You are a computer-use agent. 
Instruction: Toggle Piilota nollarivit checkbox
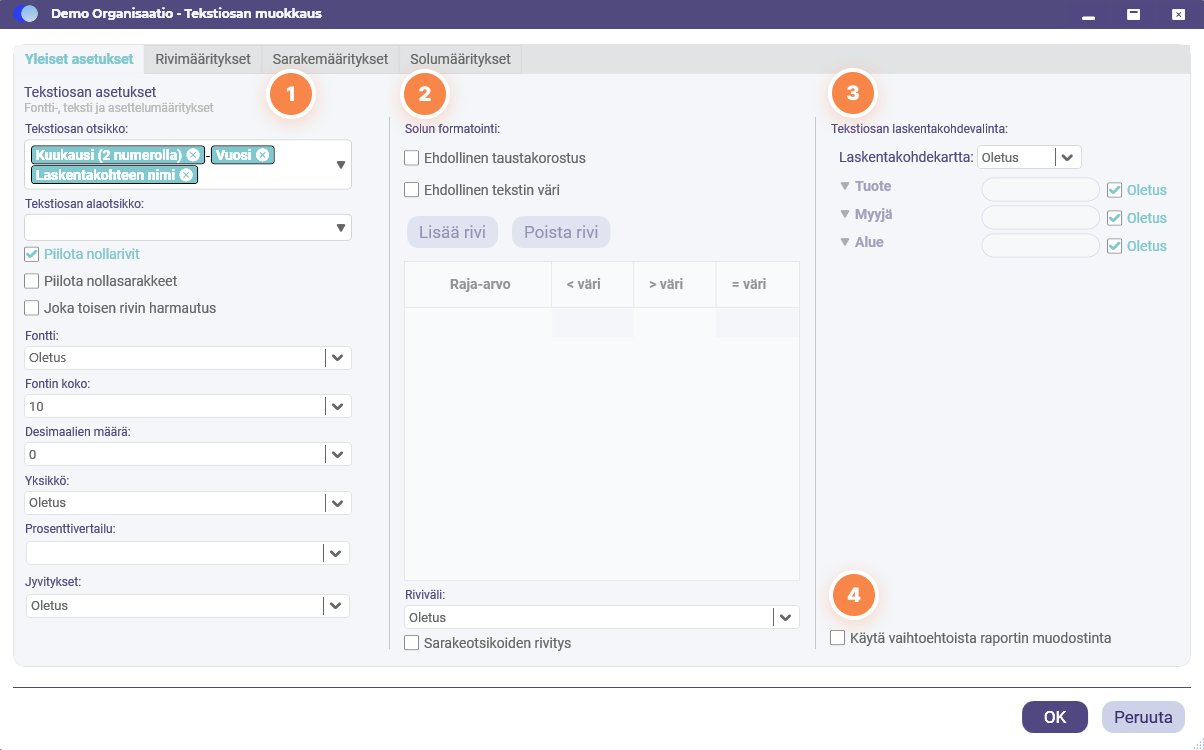32,254
